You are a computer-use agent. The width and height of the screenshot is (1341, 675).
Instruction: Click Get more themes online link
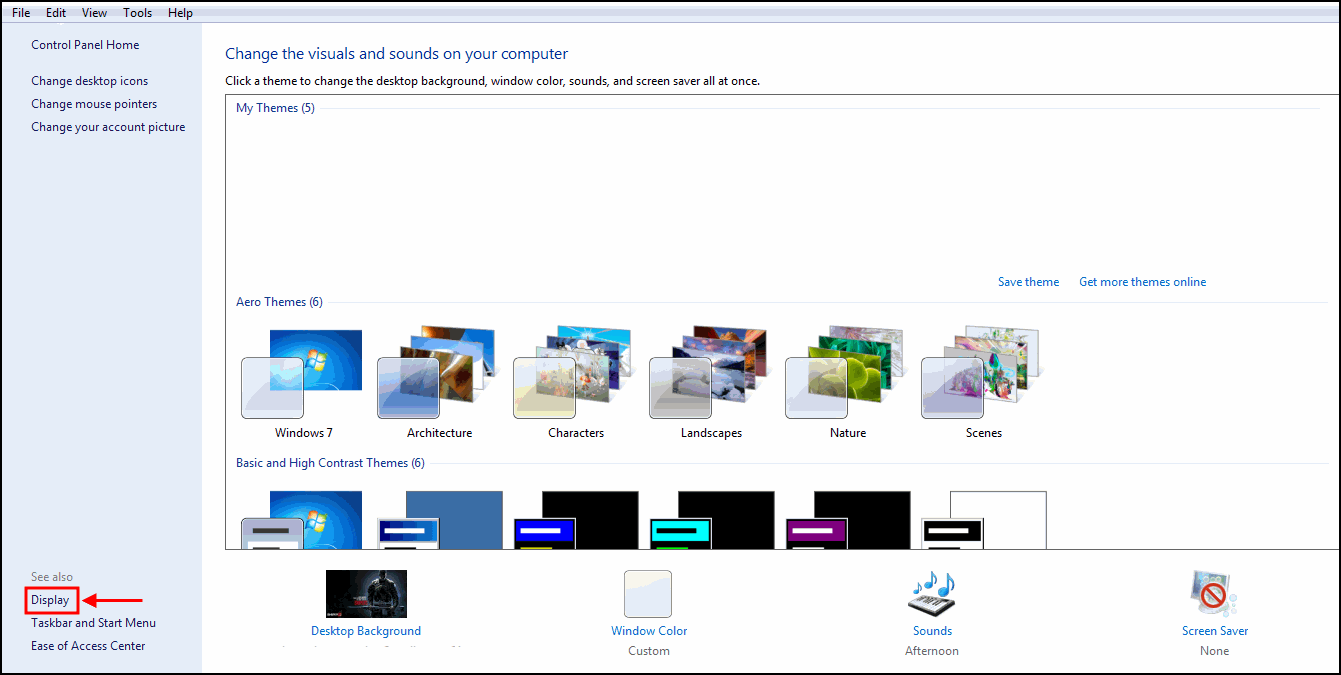[1142, 282]
